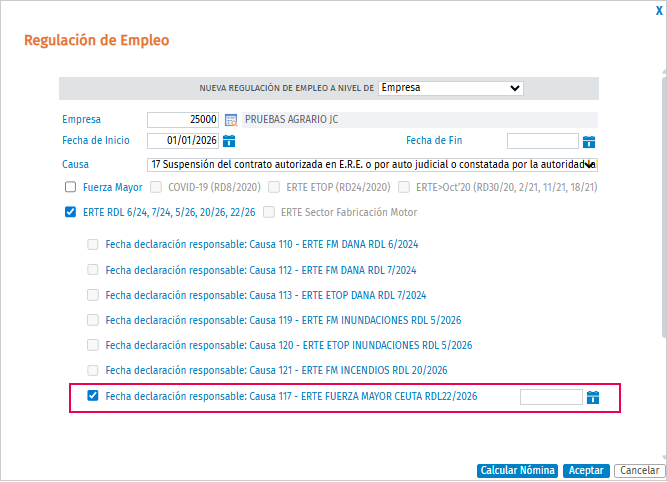Click the Causa field label
Screen dimensions: 667x482
tap(75, 164)
